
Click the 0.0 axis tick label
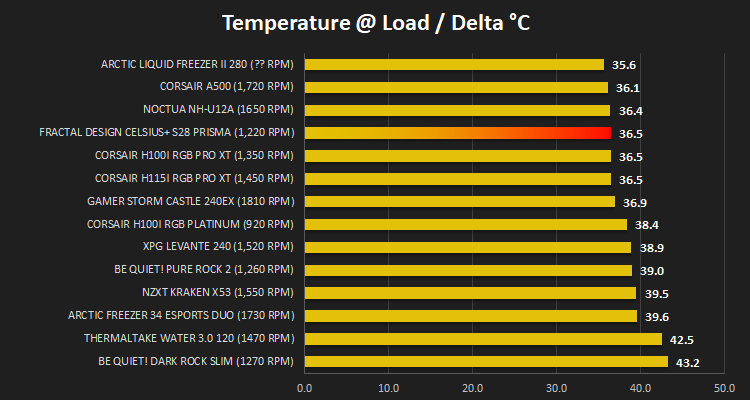[x=304, y=387]
